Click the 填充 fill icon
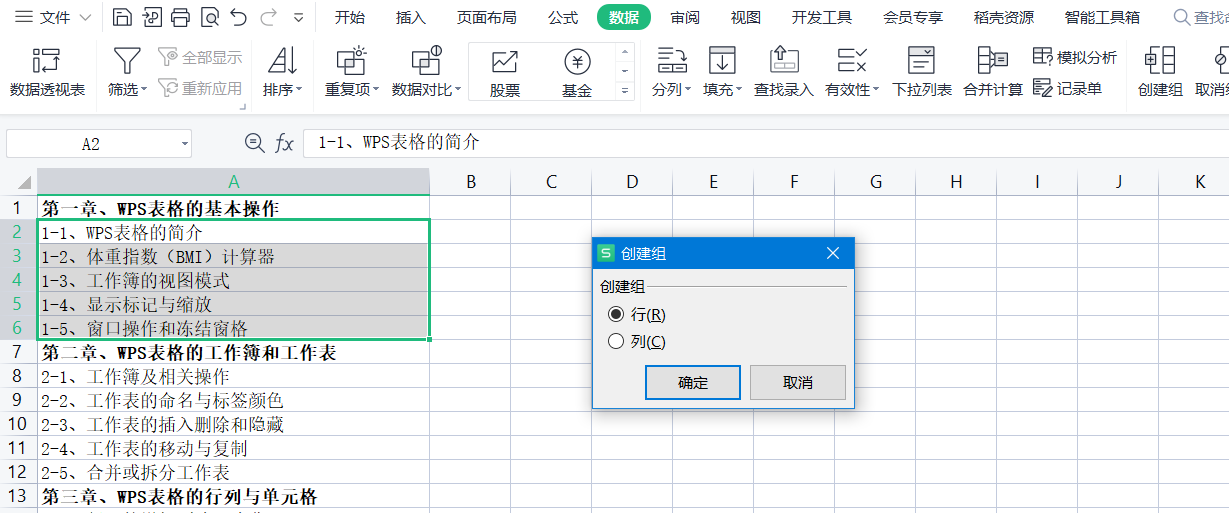This screenshot has width=1229, height=513. [x=722, y=62]
